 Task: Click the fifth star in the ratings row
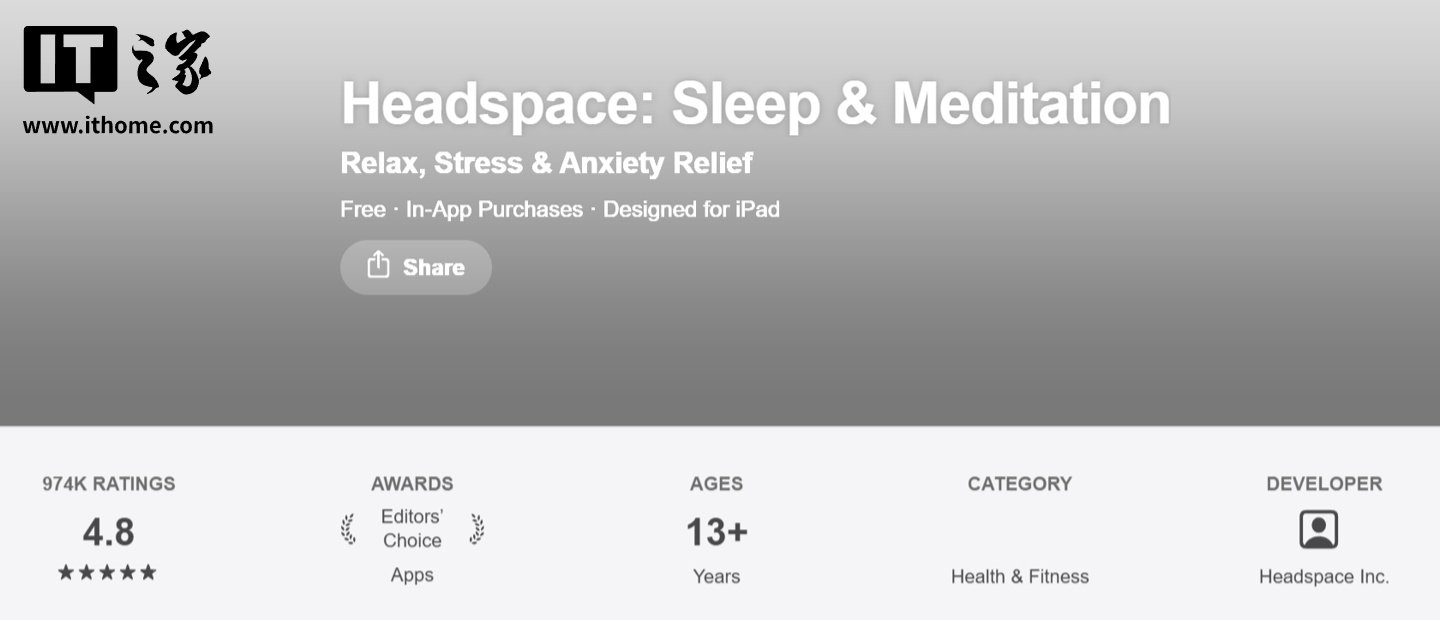pos(147,572)
